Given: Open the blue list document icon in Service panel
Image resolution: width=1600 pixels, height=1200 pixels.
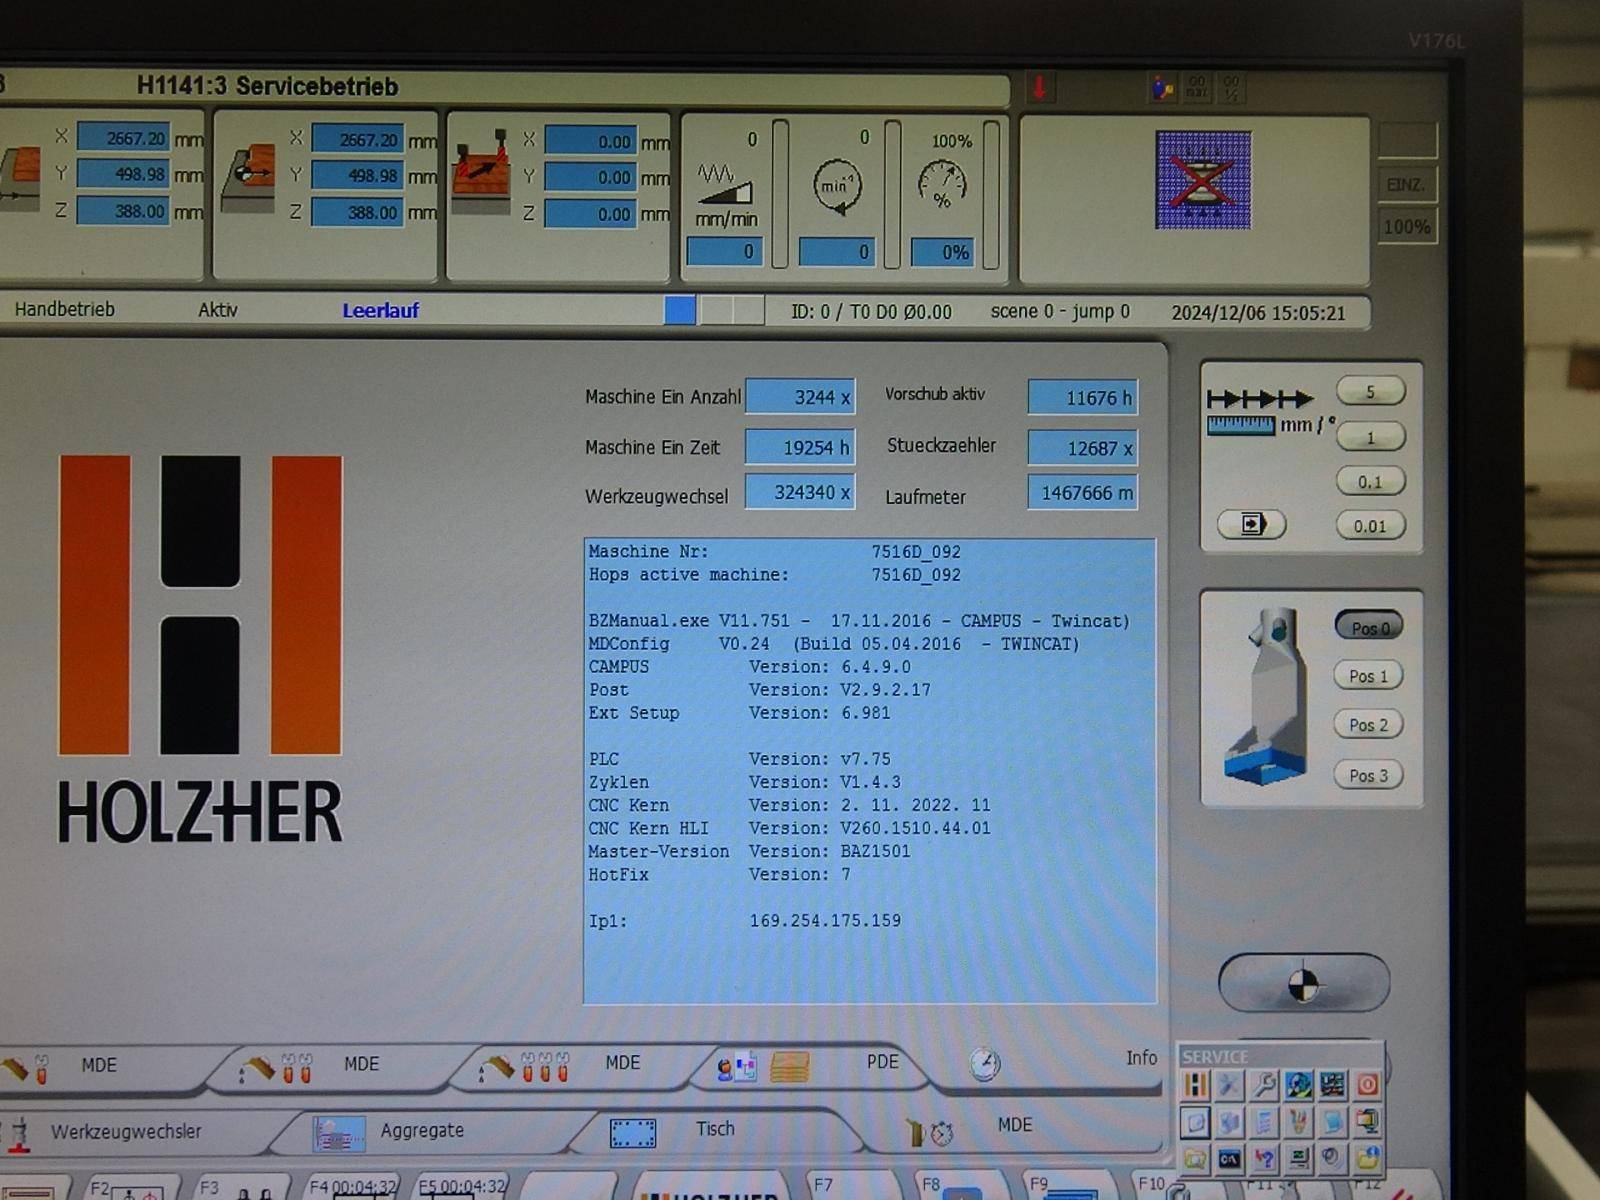Looking at the screenshot, I should [x=1264, y=1122].
